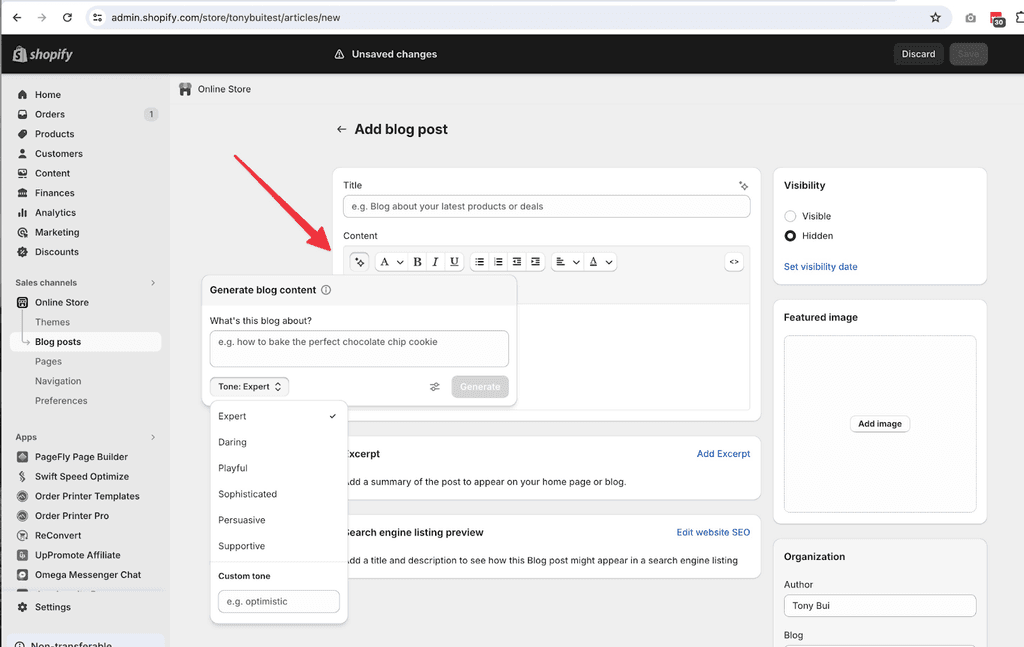1024x647 pixels.
Task: Open Navigation under Online Store
Action: tap(58, 381)
